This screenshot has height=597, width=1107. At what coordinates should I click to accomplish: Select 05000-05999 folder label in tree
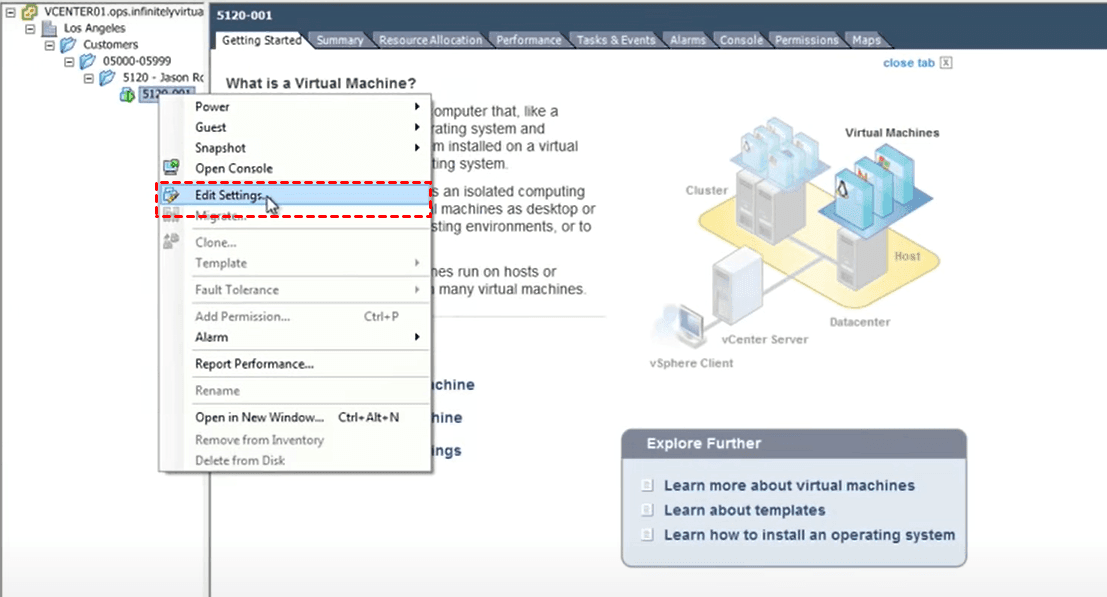(137, 61)
